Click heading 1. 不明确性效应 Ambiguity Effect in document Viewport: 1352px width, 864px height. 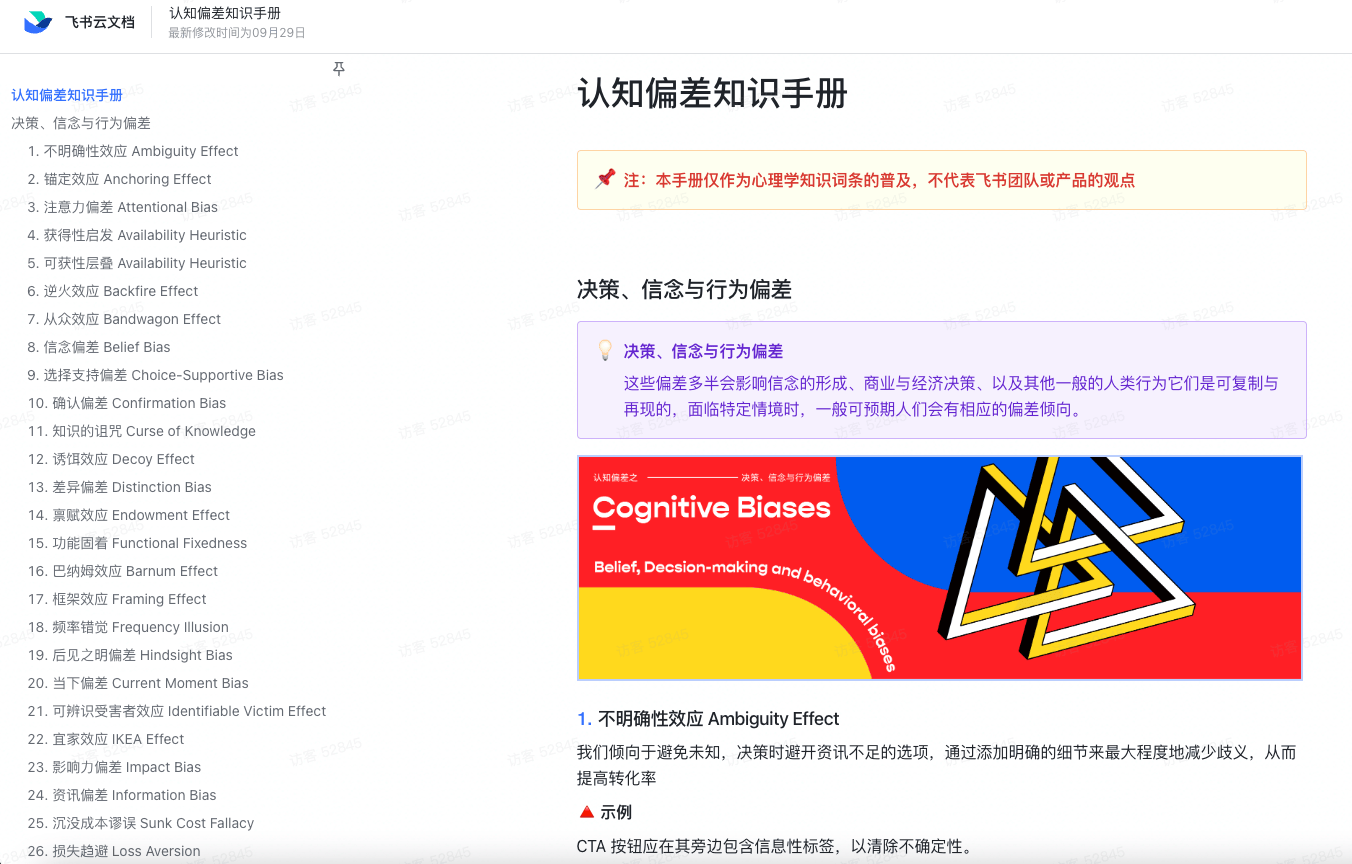[708, 719]
